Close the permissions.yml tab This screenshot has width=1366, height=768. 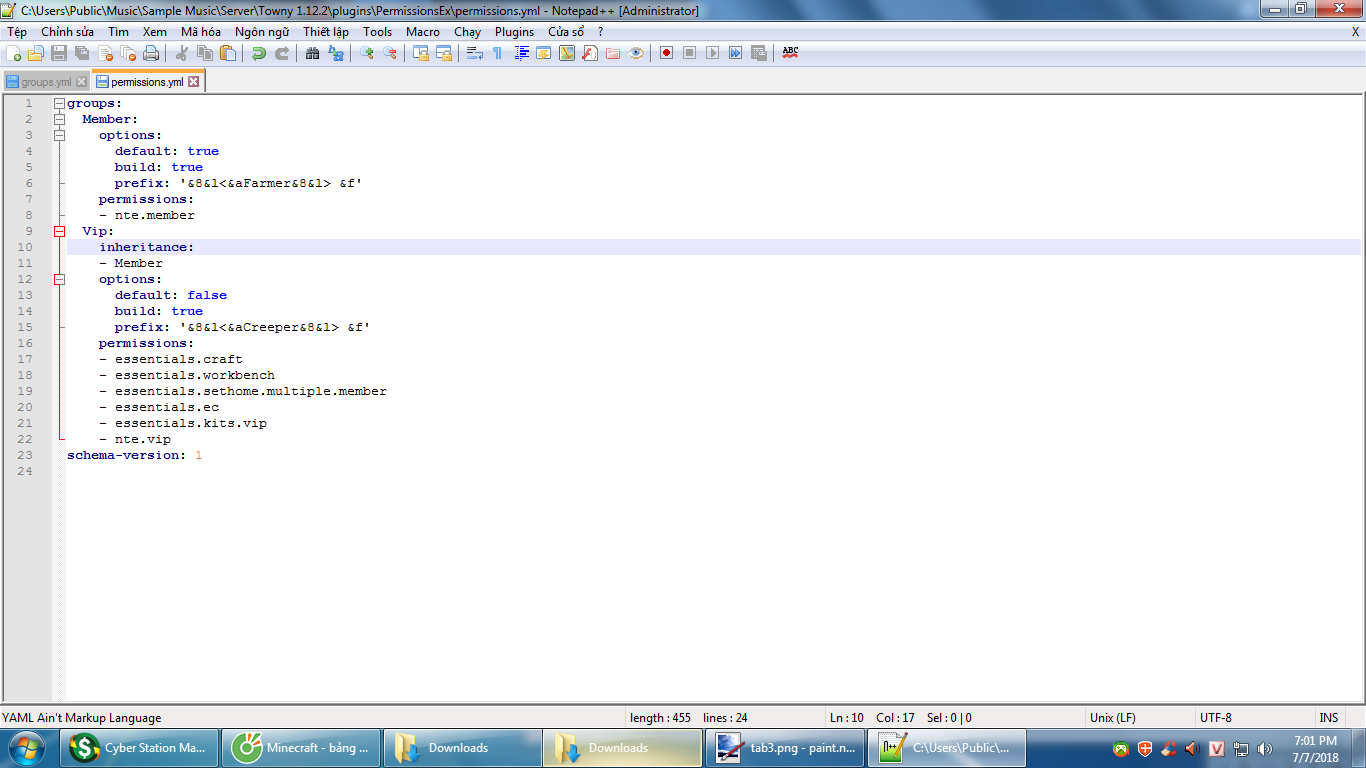click(x=192, y=83)
